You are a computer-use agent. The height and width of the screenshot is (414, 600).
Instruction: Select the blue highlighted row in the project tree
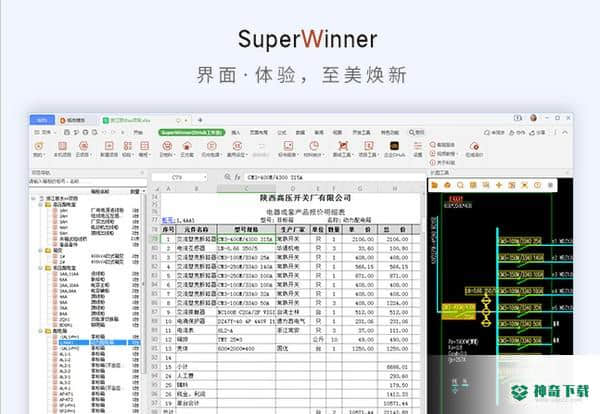99,343
